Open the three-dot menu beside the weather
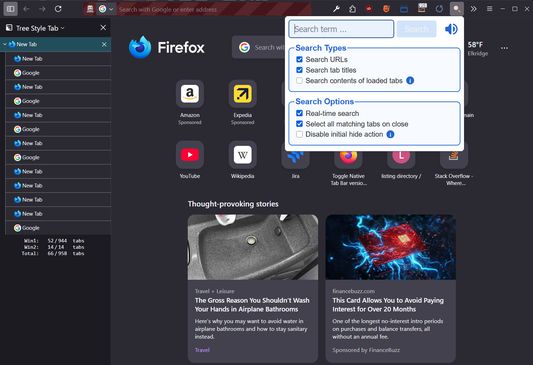This screenshot has width=533, height=365. click(504, 48)
